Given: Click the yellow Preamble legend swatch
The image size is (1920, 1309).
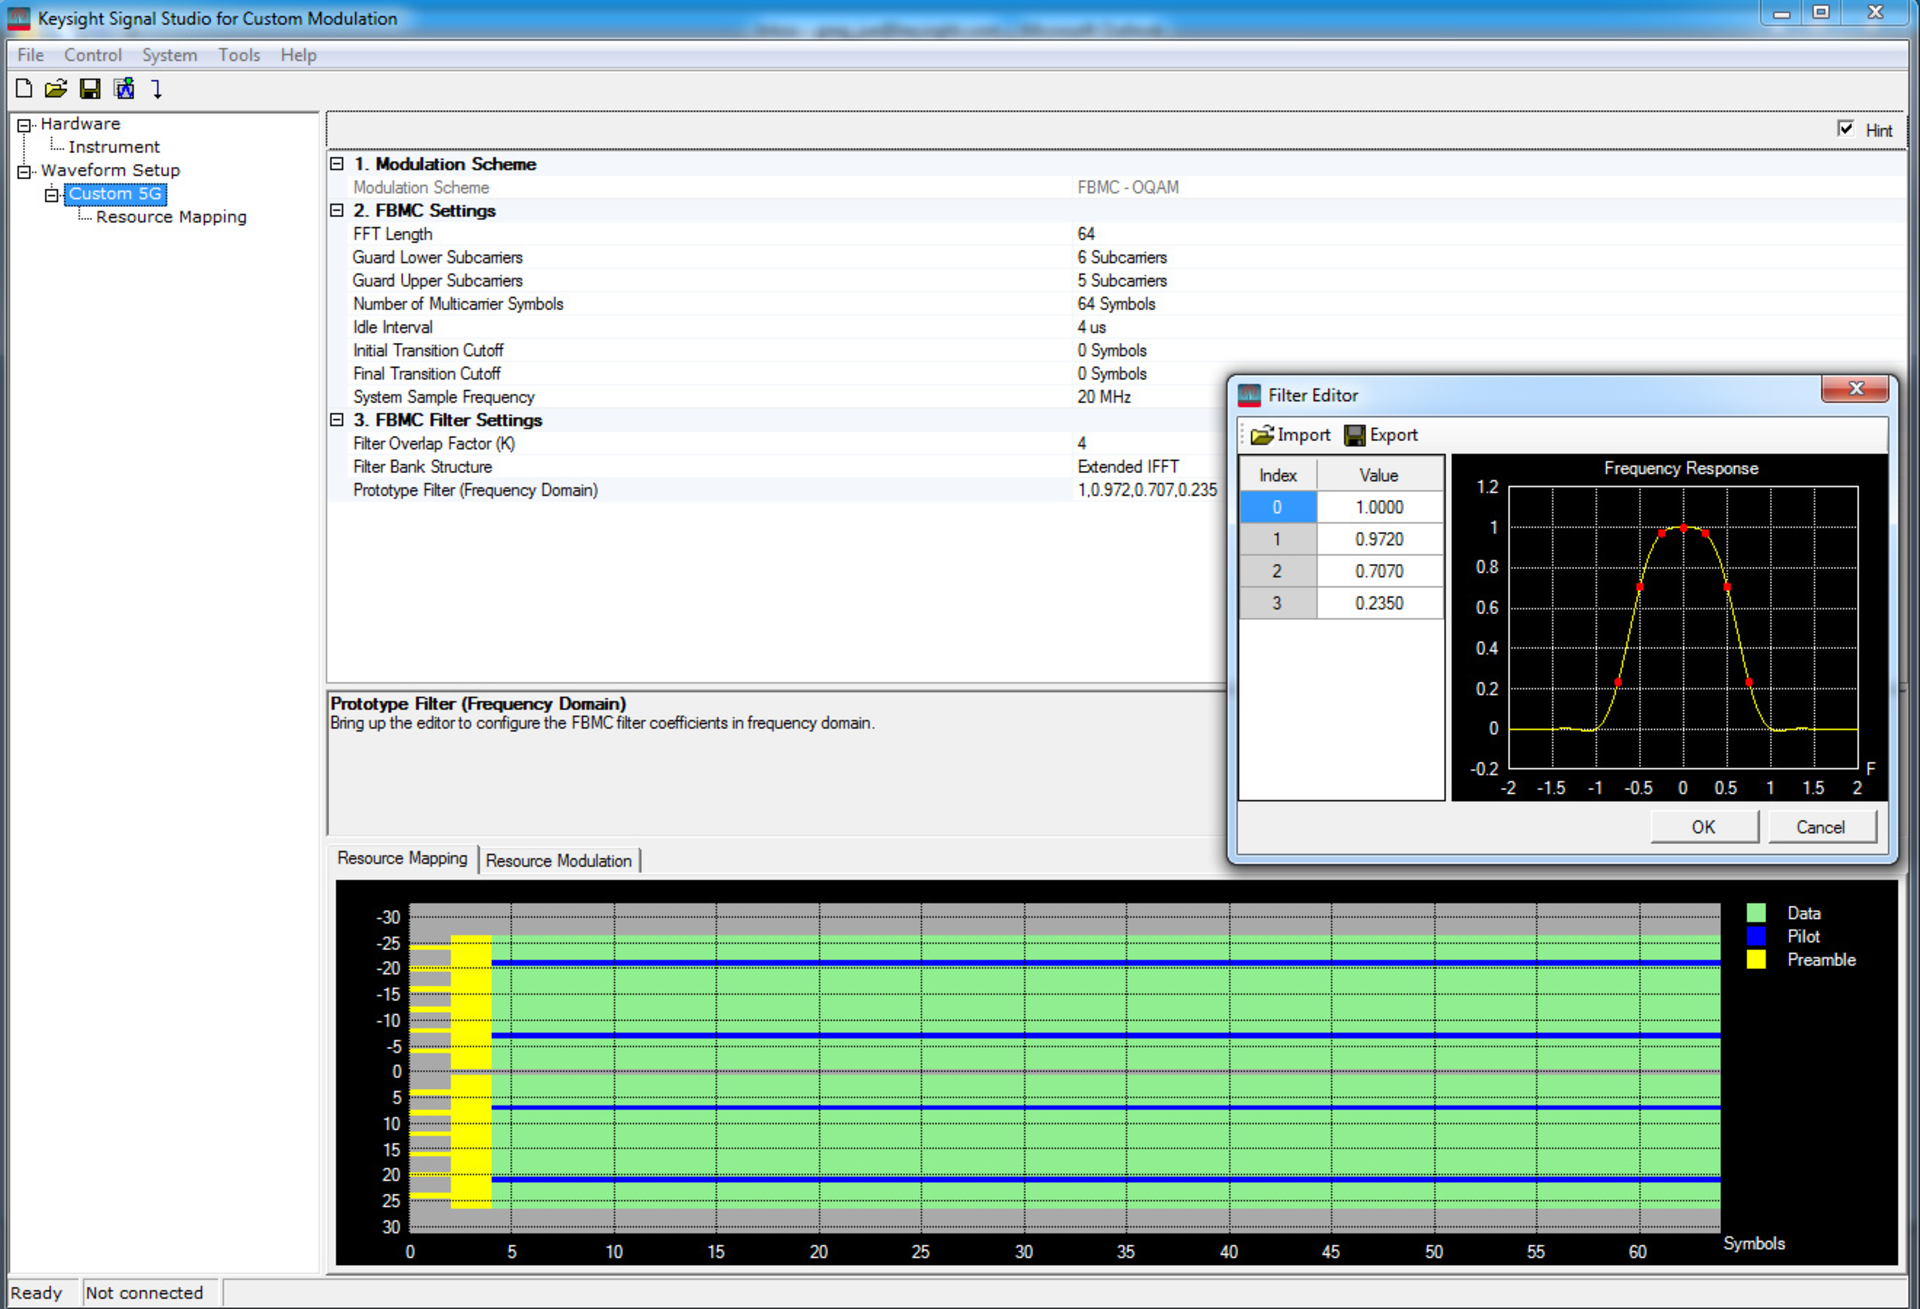Looking at the screenshot, I should click(x=1756, y=959).
